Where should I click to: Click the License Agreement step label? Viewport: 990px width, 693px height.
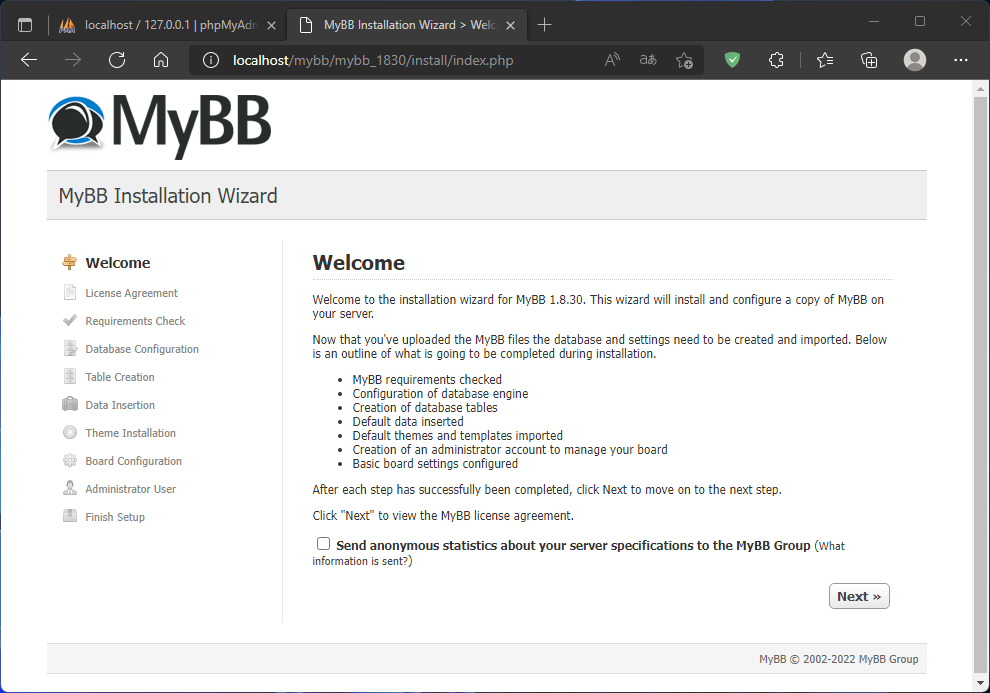(131, 293)
